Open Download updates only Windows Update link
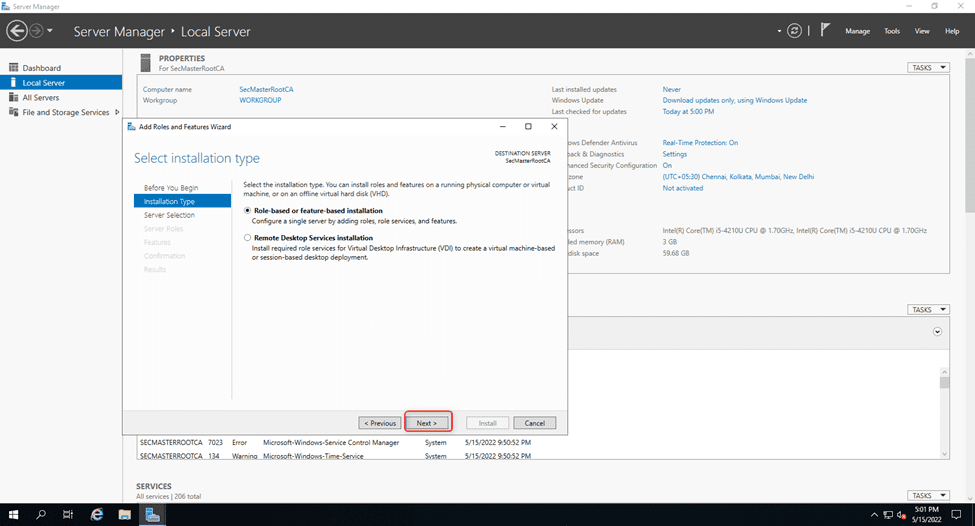This screenshot has height=526, width=975. coord(734,100)
